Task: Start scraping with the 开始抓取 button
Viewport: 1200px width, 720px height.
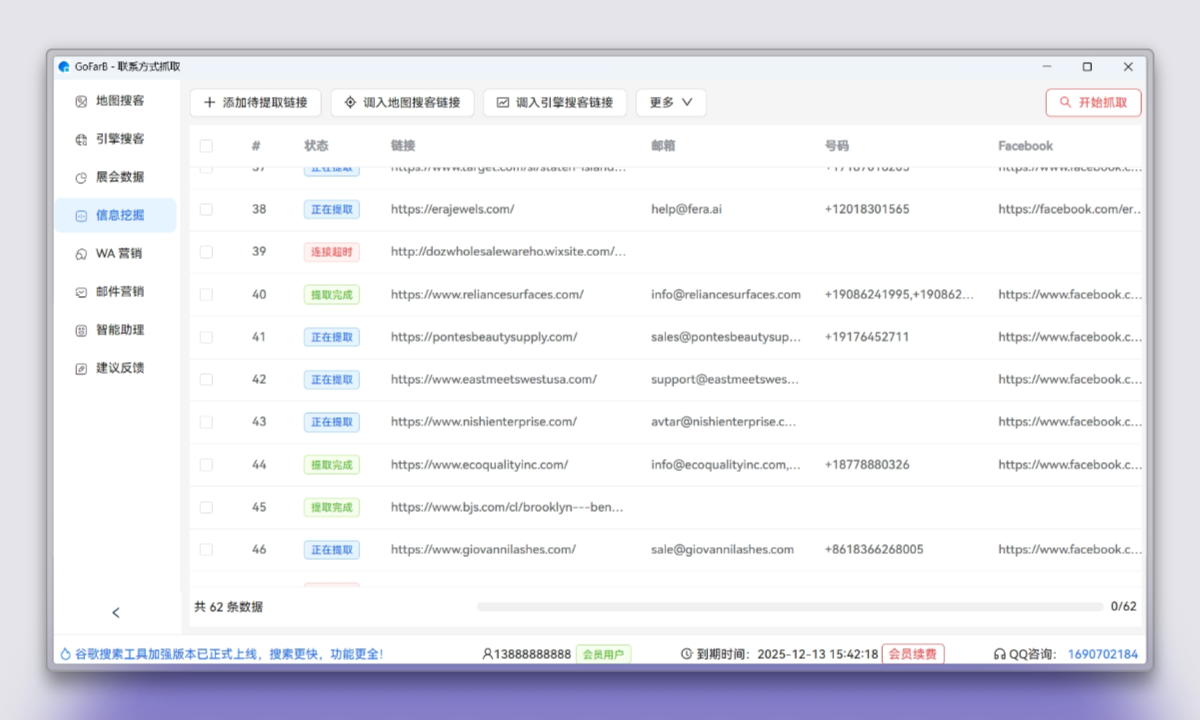Action: pos(1093,102)
